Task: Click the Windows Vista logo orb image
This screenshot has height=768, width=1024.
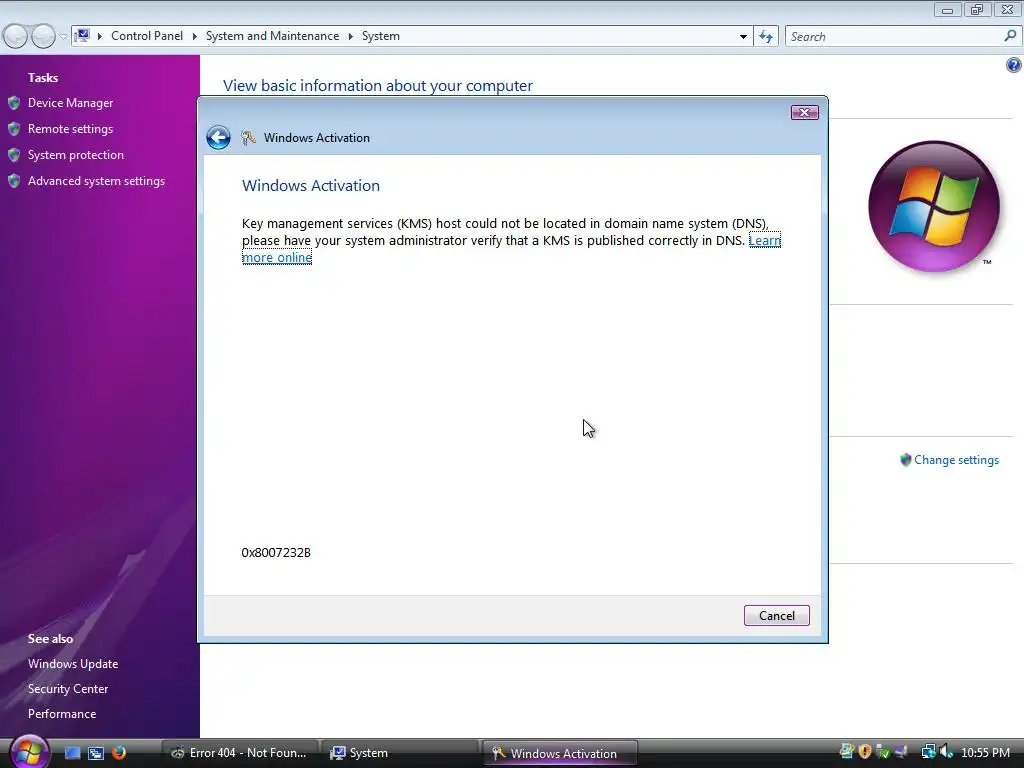Action: click(x=934, y=206)
